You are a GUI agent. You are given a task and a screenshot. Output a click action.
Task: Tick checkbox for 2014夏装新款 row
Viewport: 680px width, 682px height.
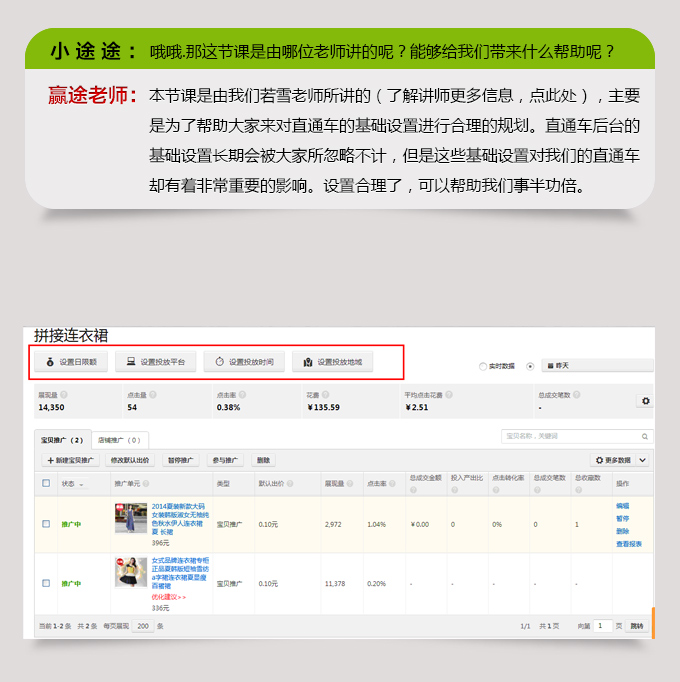(46, 524)
